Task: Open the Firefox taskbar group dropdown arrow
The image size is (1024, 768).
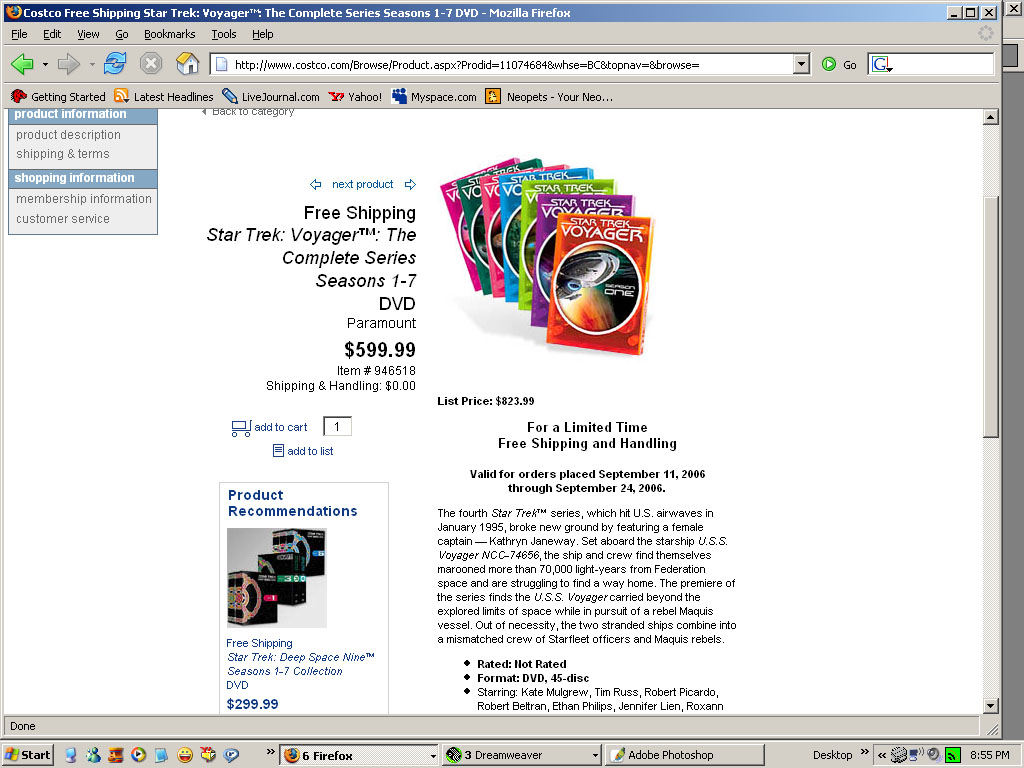Action: click(432, 756)
